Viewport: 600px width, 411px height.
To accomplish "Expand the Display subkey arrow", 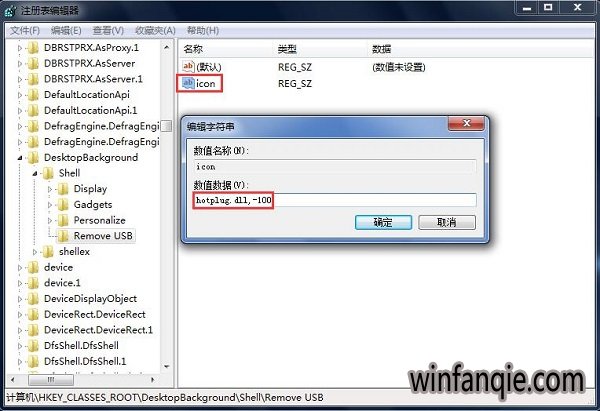I will [50, 189].
